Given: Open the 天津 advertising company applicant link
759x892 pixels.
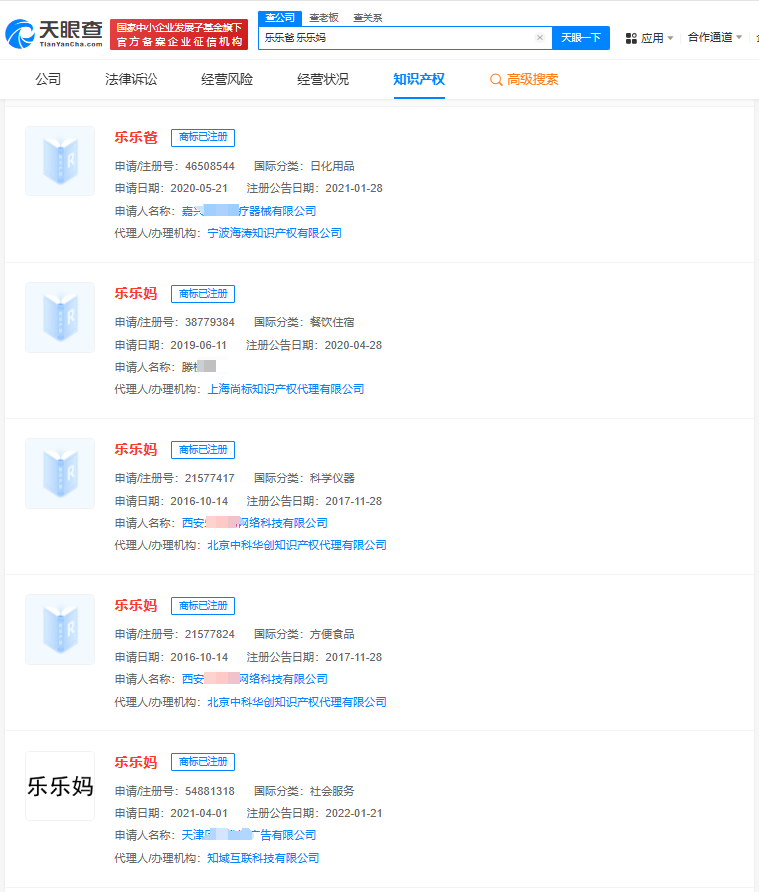Looking at the screenshot, I should (249, 835).
